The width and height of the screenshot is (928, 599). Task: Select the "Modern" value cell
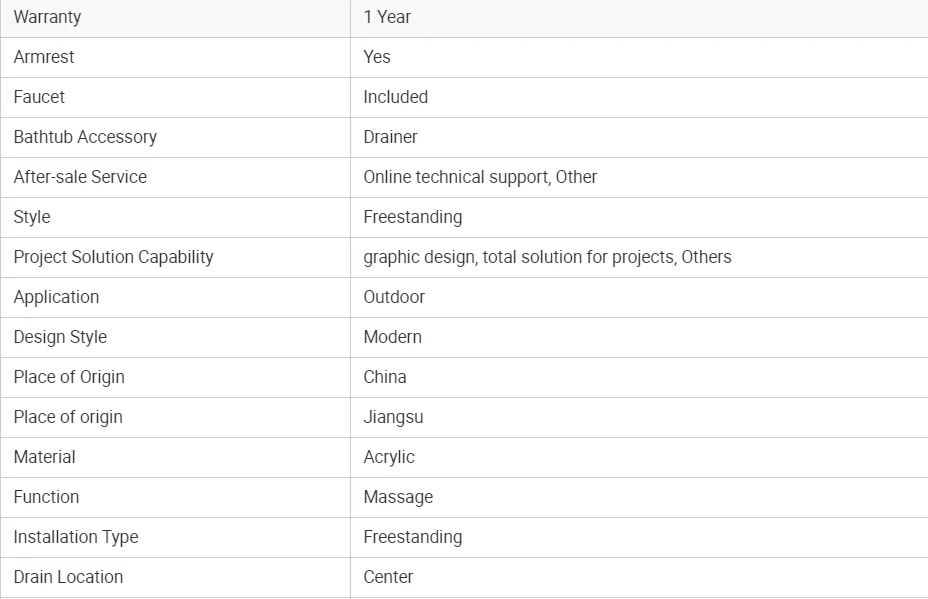click(x=392, y=337)
